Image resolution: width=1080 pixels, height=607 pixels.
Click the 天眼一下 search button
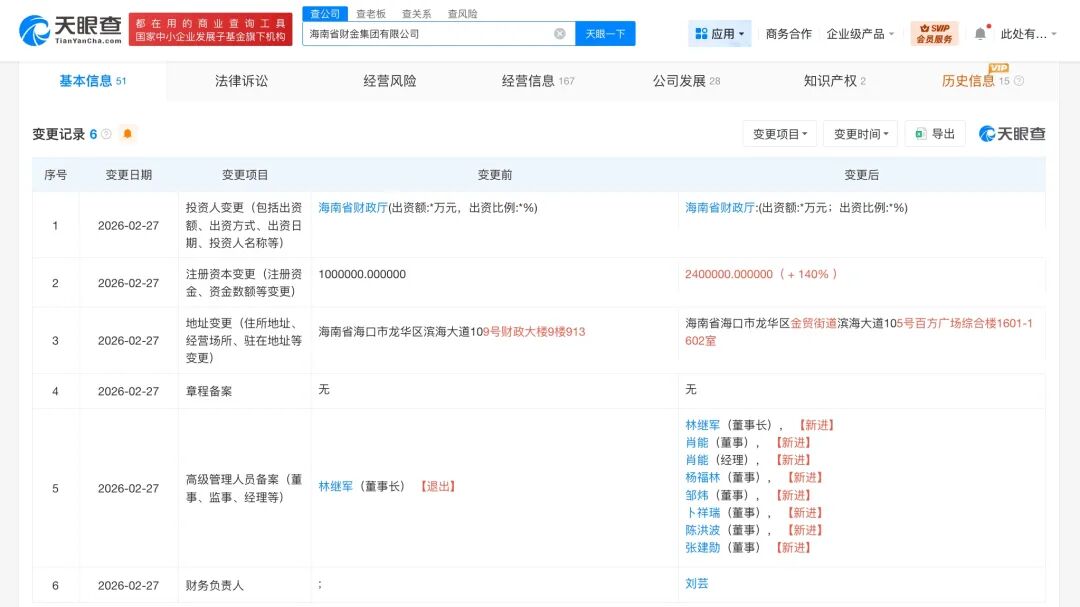(x=607, y=33)
